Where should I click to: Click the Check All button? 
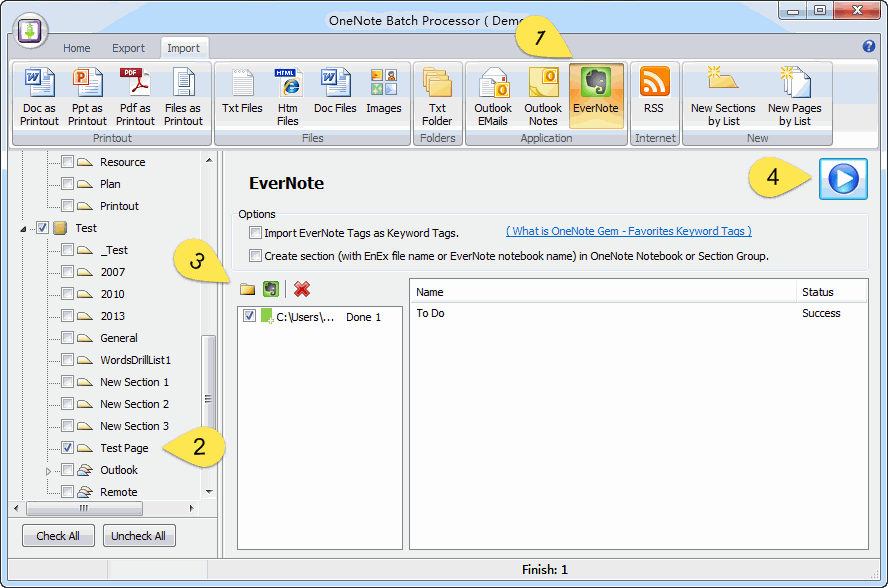pyautogui.click(x=58, y=535)
